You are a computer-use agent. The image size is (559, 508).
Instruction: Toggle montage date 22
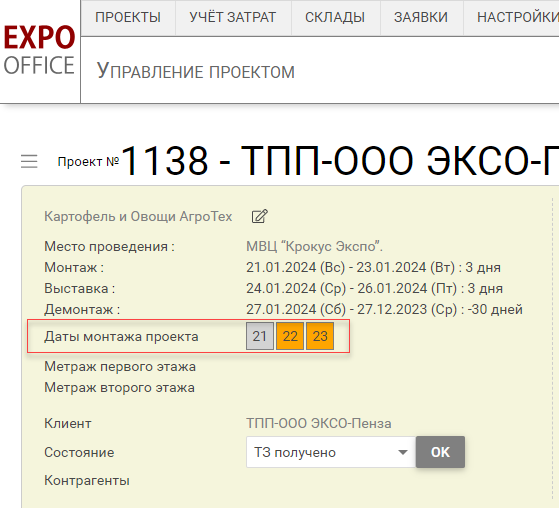point(290,336)
